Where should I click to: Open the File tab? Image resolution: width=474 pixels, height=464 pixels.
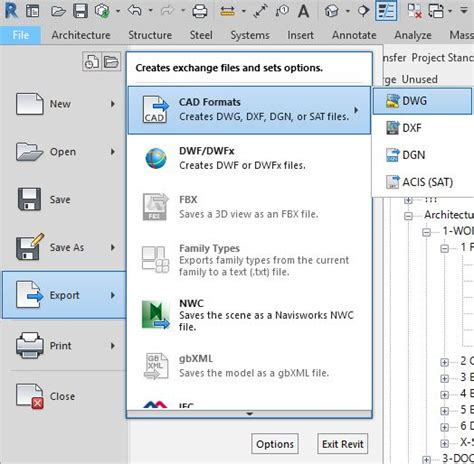(x=21, y=35)
